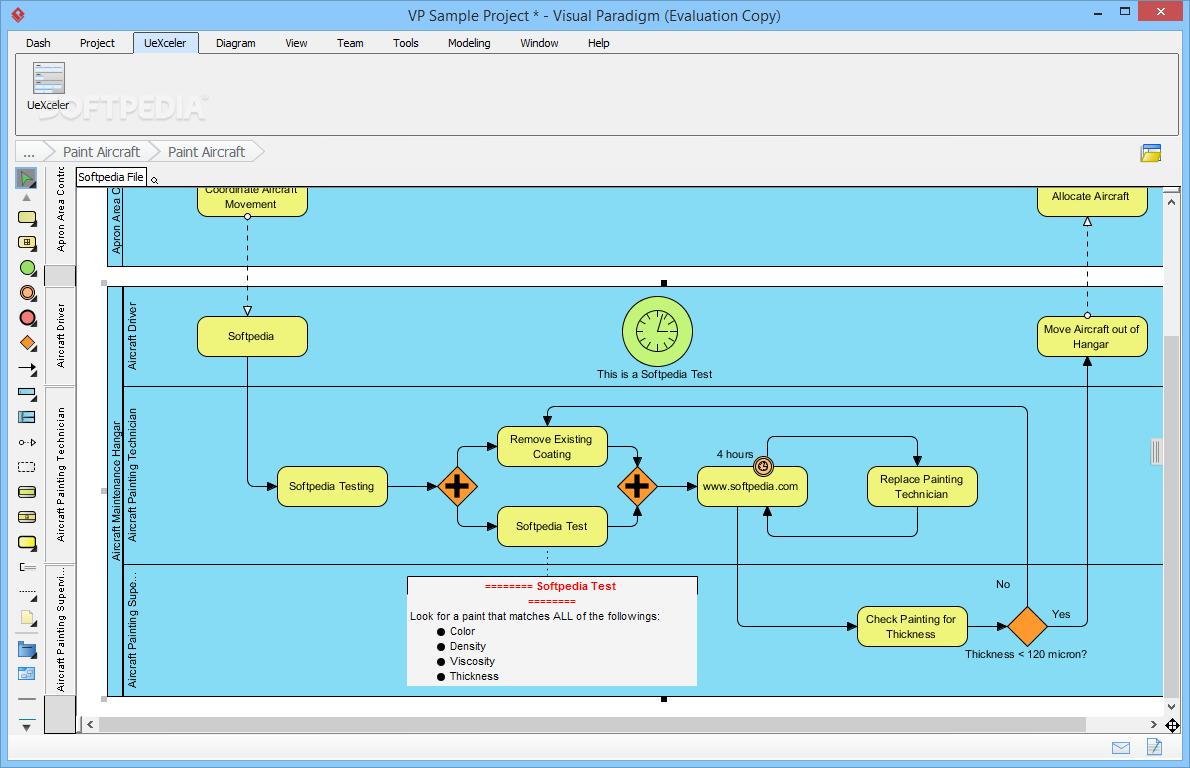1190x768 pixels.
Task: Click the diagram pan crosshair icon
Action: click(x=1172, y=726)
